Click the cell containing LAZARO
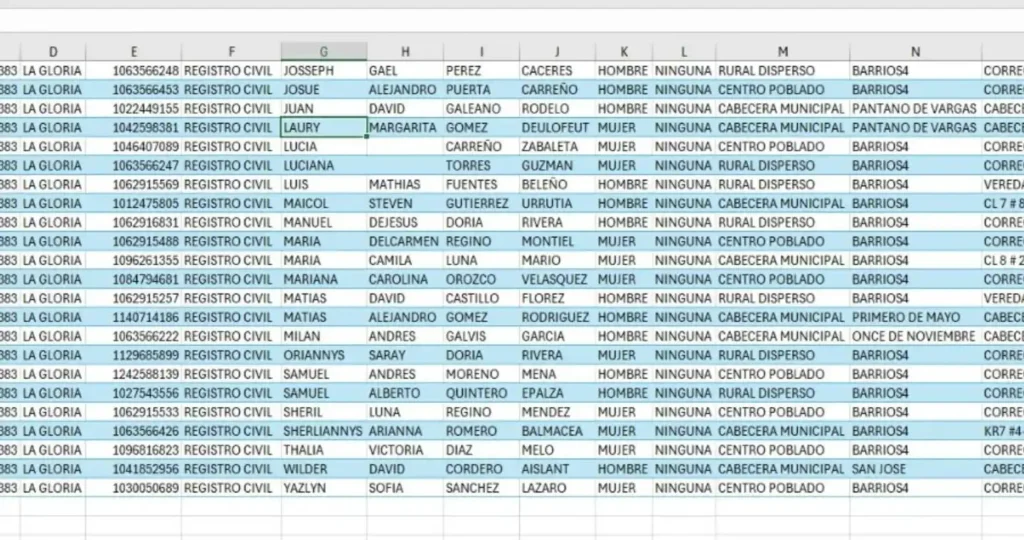 [x=557, y=487]
